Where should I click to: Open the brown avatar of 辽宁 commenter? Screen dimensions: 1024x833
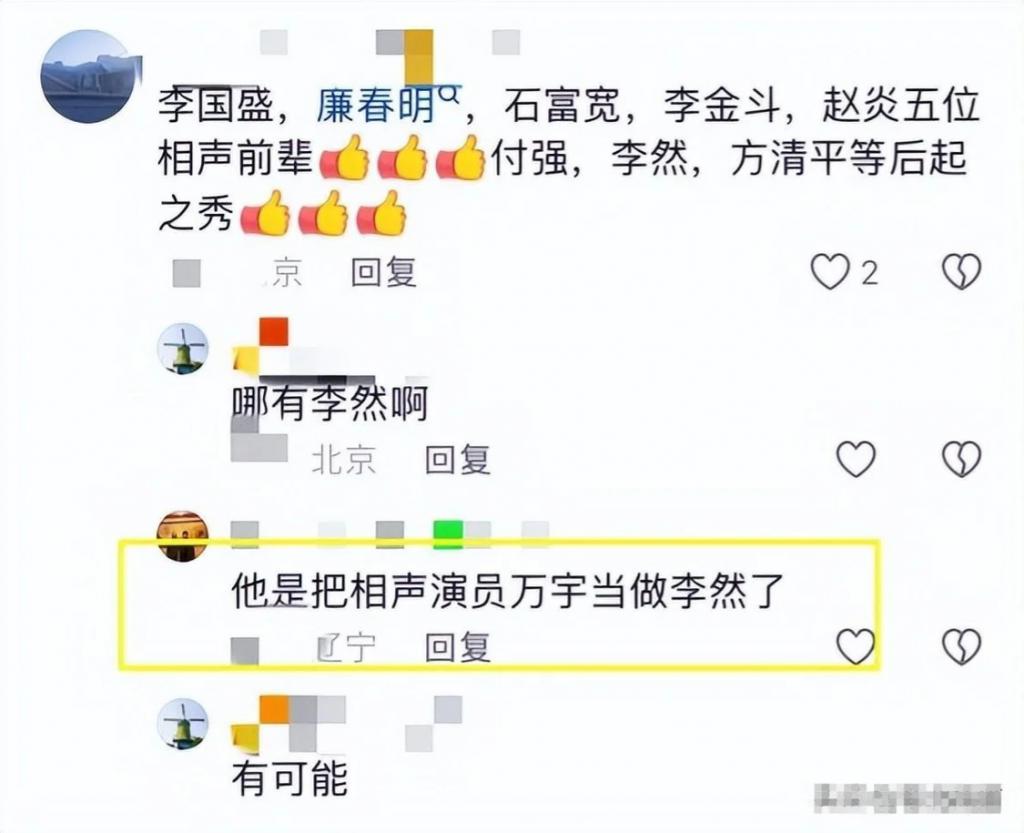pos(184,535)
